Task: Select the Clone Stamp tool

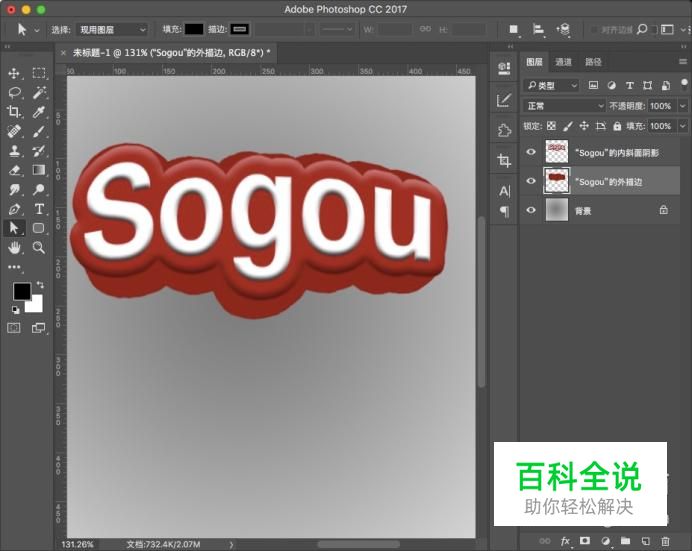Action: (14, 151)
